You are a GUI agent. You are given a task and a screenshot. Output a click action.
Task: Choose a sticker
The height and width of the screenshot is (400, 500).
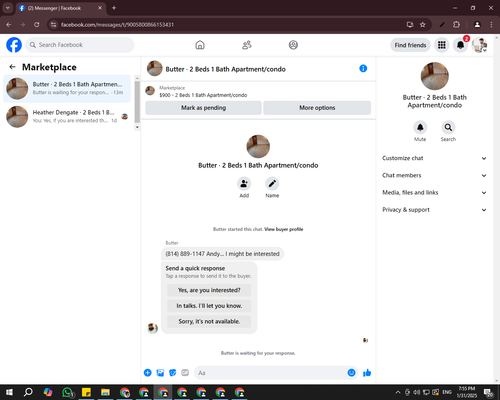(173, 373)
